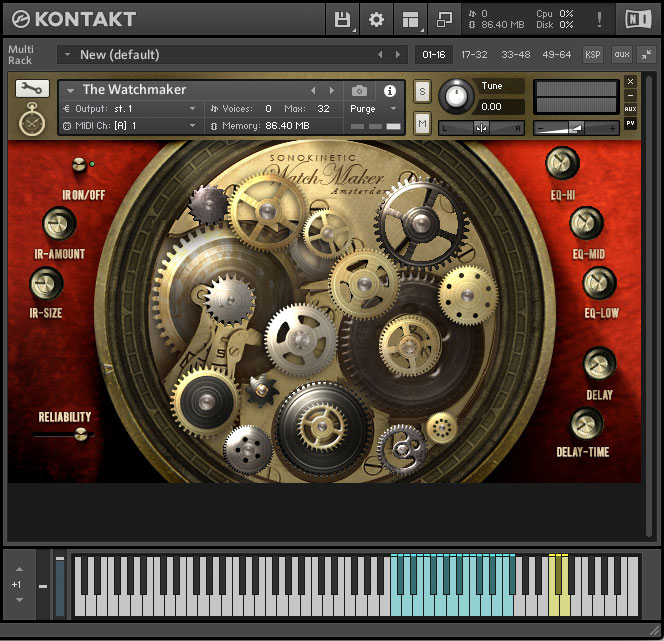Click the KSP button
The width and height of the screenshot is (664, 641).
click(593, 54)
